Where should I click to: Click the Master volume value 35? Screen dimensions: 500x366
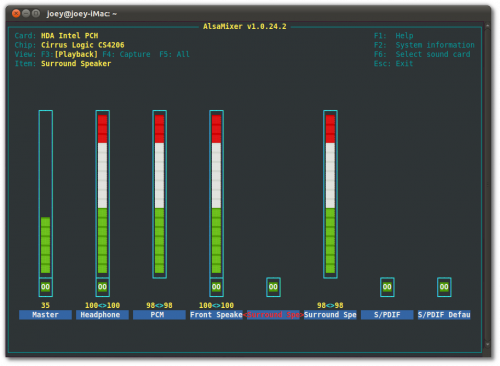[x=45, y=305]
